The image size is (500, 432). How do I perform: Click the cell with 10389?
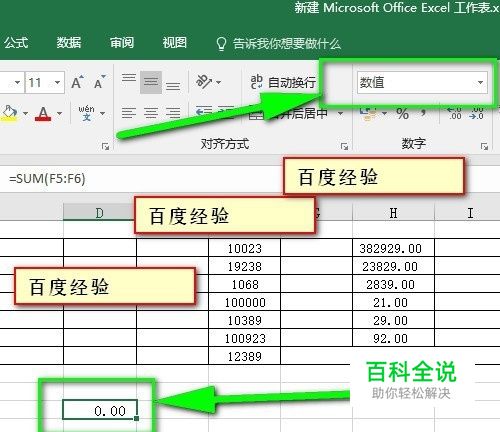click(245, 320)
